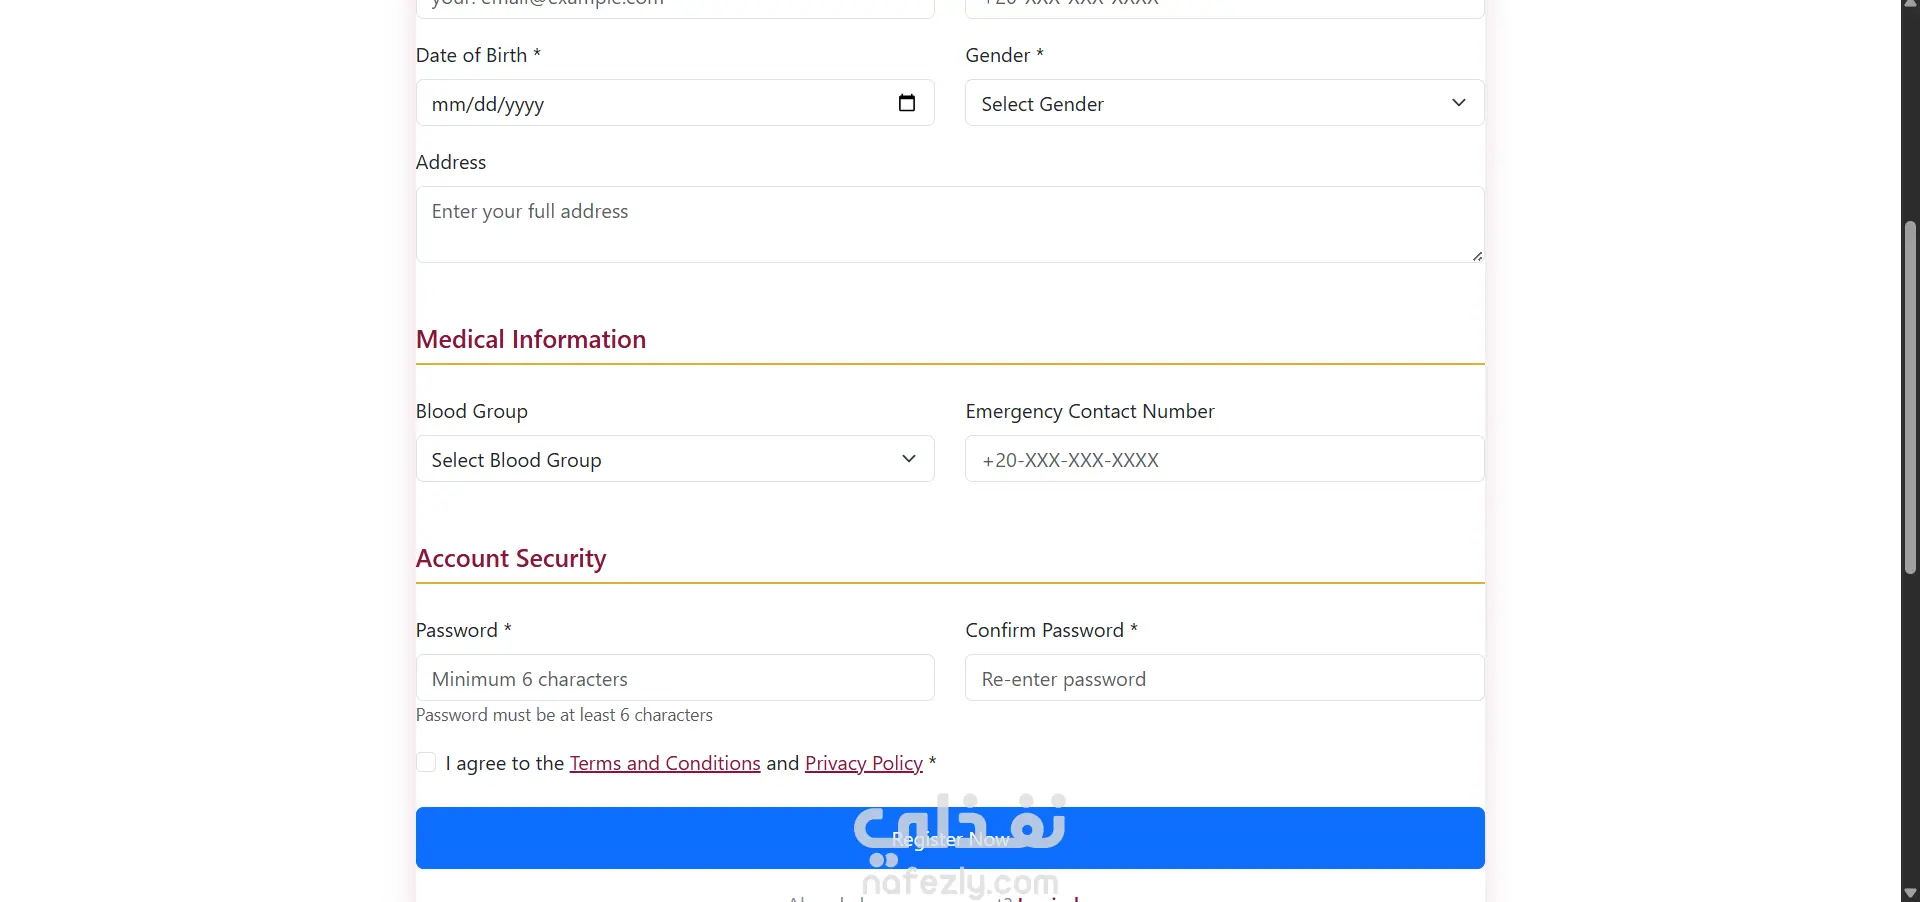Viewport: 1920px width, 902px height.
Task: Click the Medical Information section heading
Action: point(531,339)
